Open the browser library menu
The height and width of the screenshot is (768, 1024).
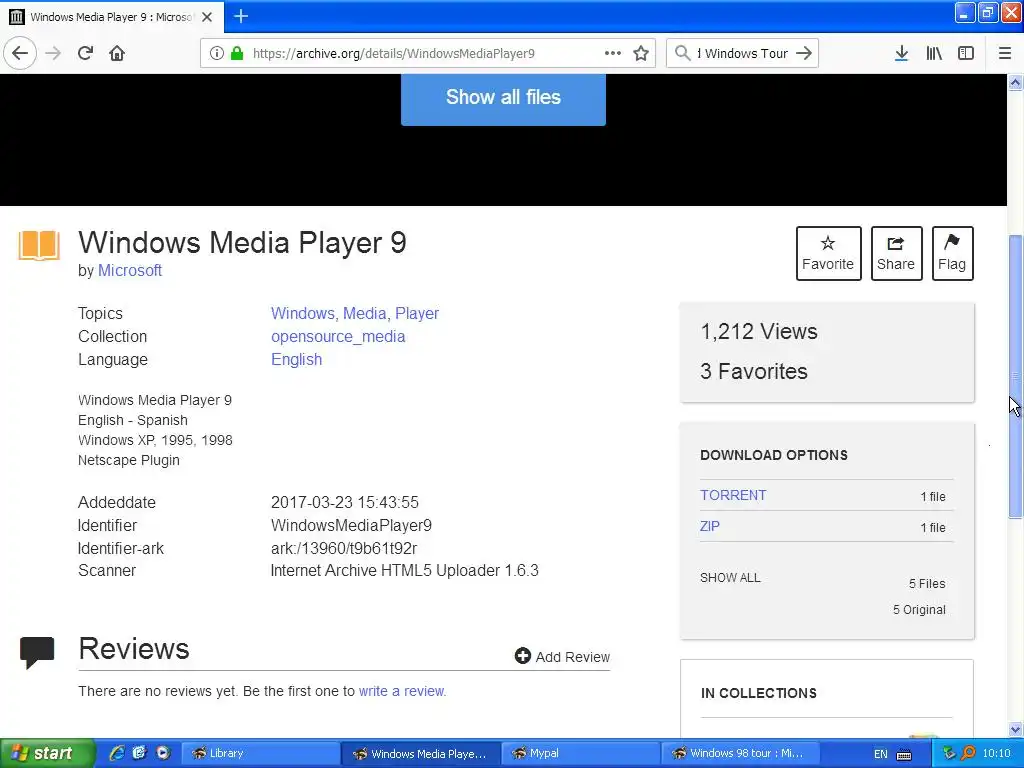click(934, 53)
